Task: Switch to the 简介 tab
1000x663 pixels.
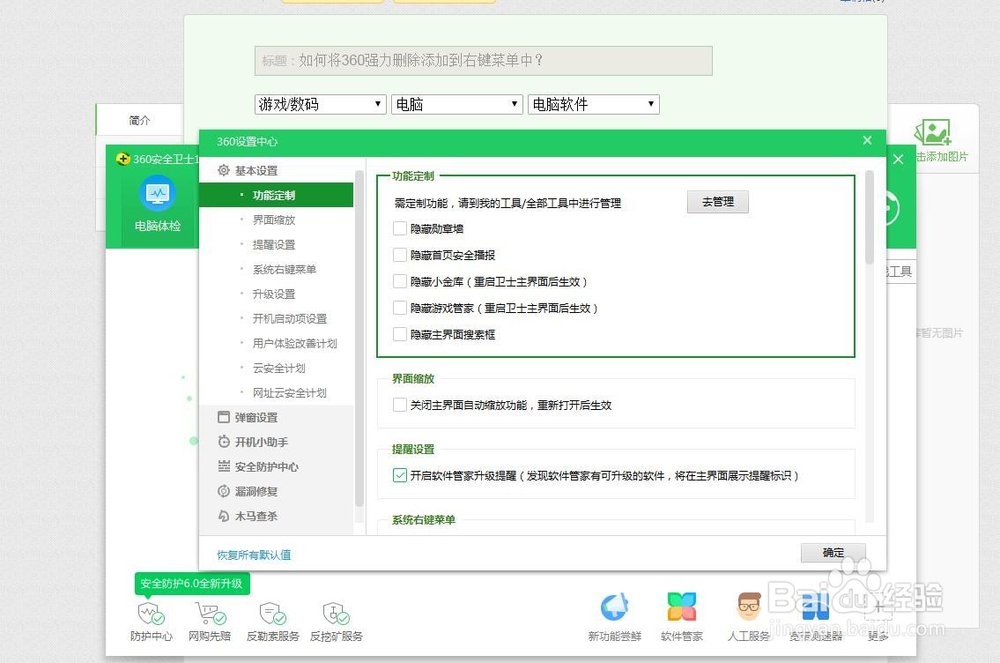Action: click(x=139, y=120)
